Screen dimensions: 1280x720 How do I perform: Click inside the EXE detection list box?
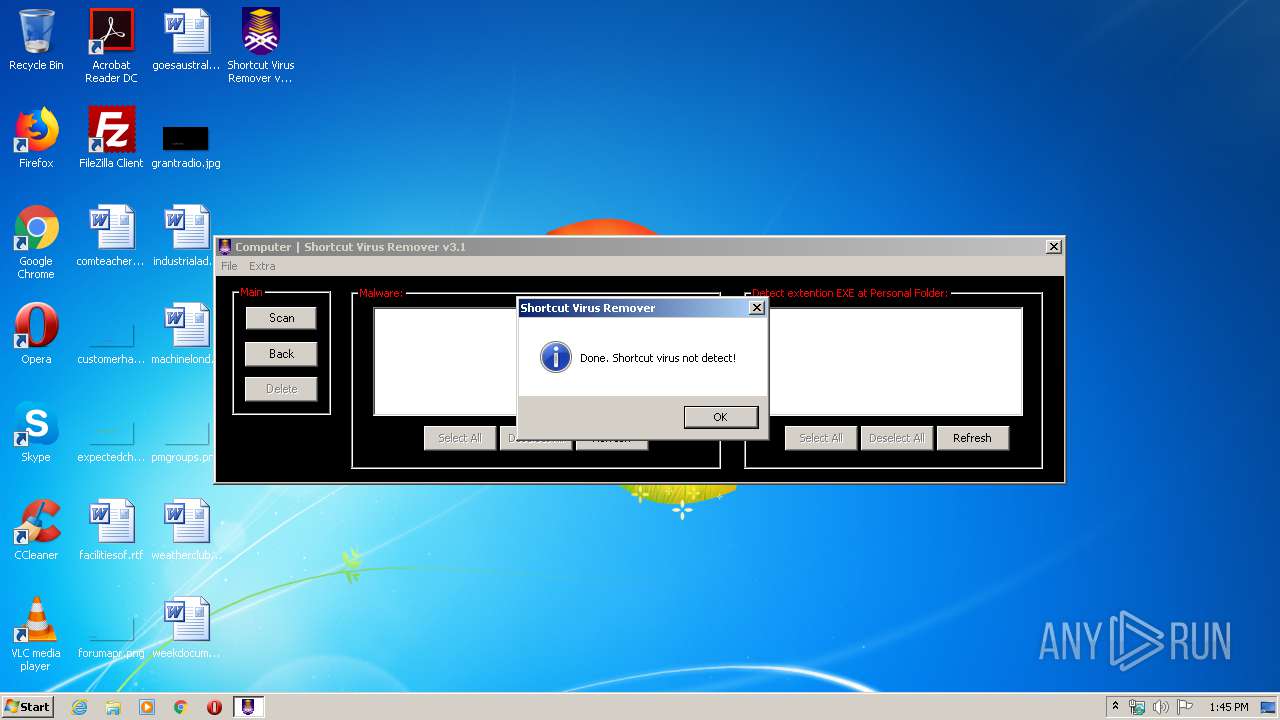point(895,361)
